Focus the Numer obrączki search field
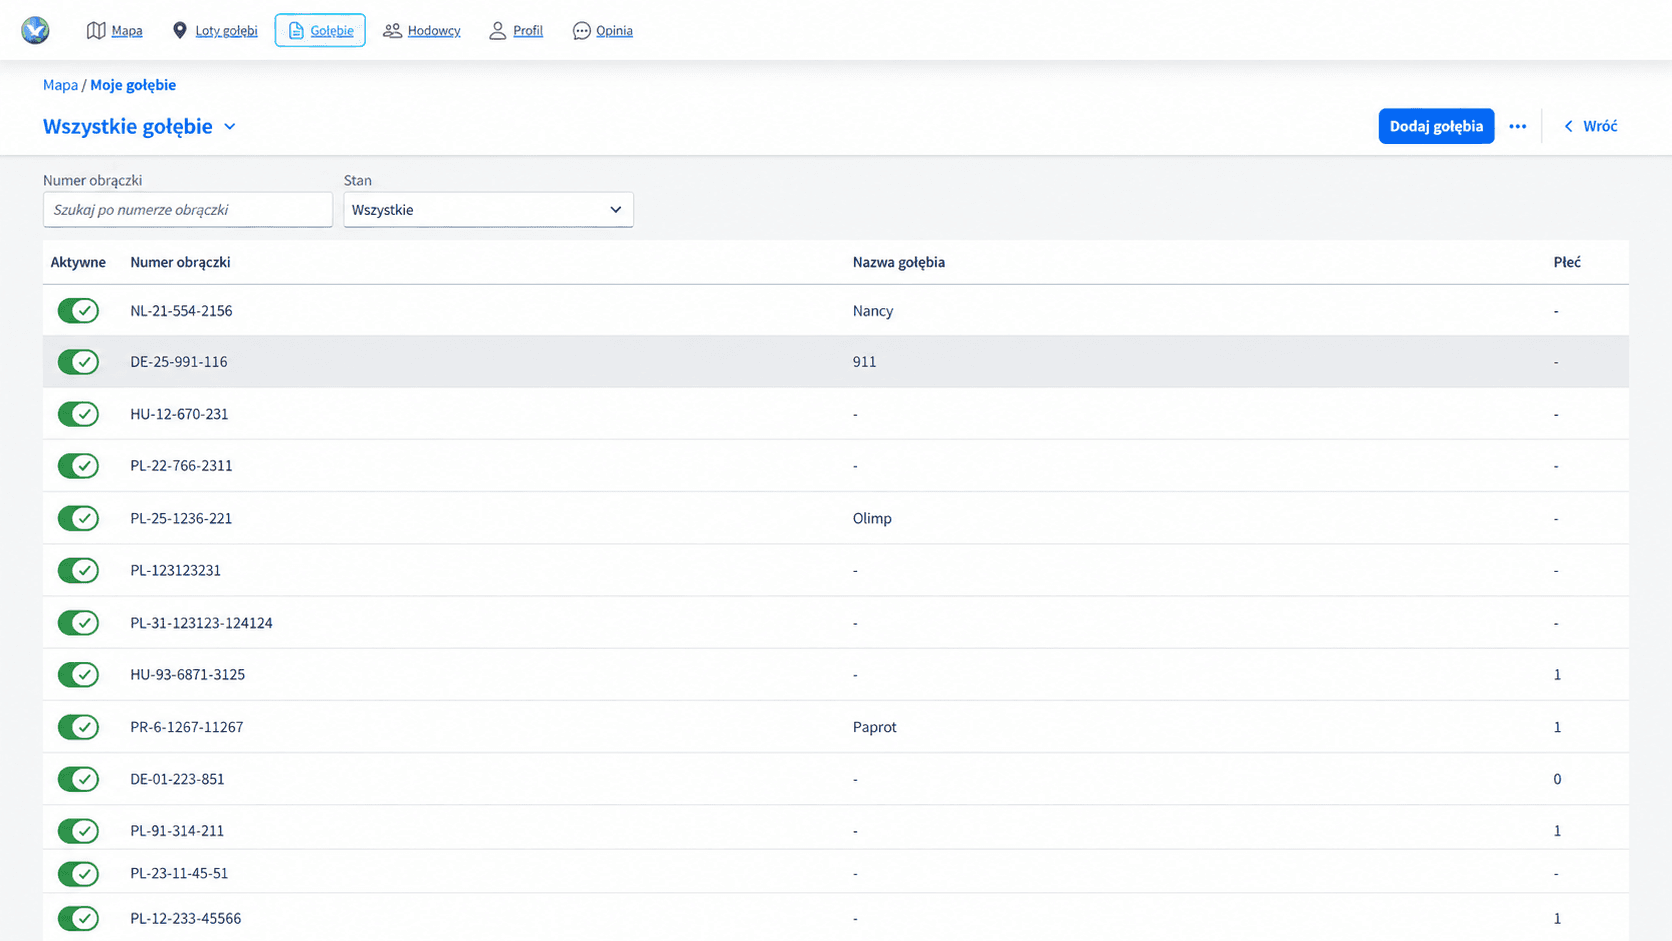Screen dimensions: 1672x941 point(188,210)
